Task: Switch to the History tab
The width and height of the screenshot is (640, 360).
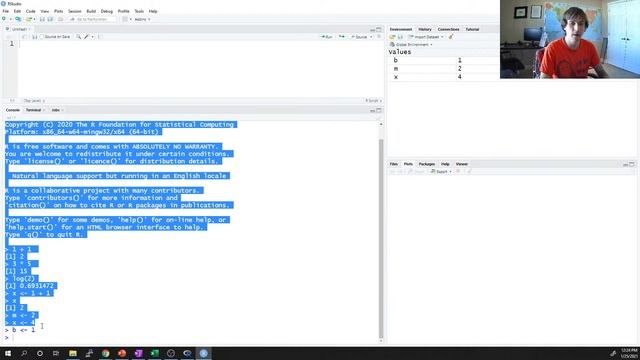Action: point(425,29)
